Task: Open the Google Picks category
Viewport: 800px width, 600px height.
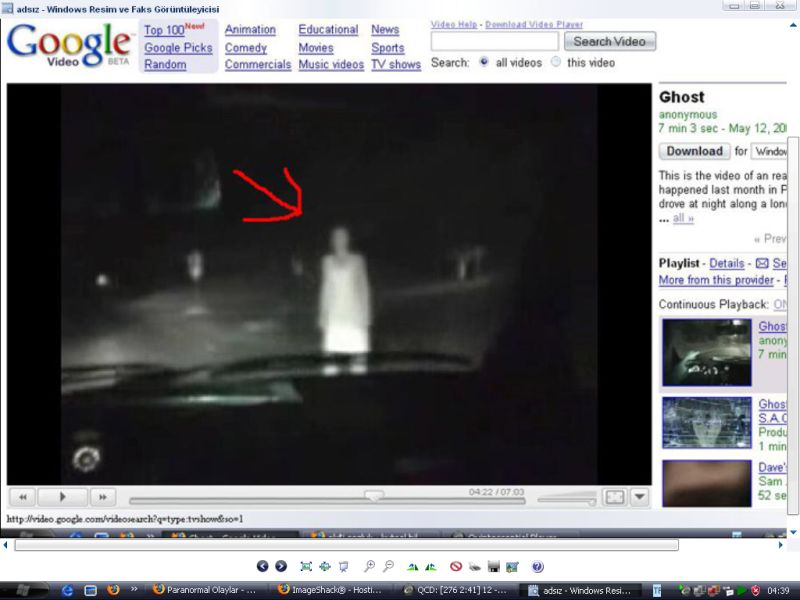Action: click(178, 48)
